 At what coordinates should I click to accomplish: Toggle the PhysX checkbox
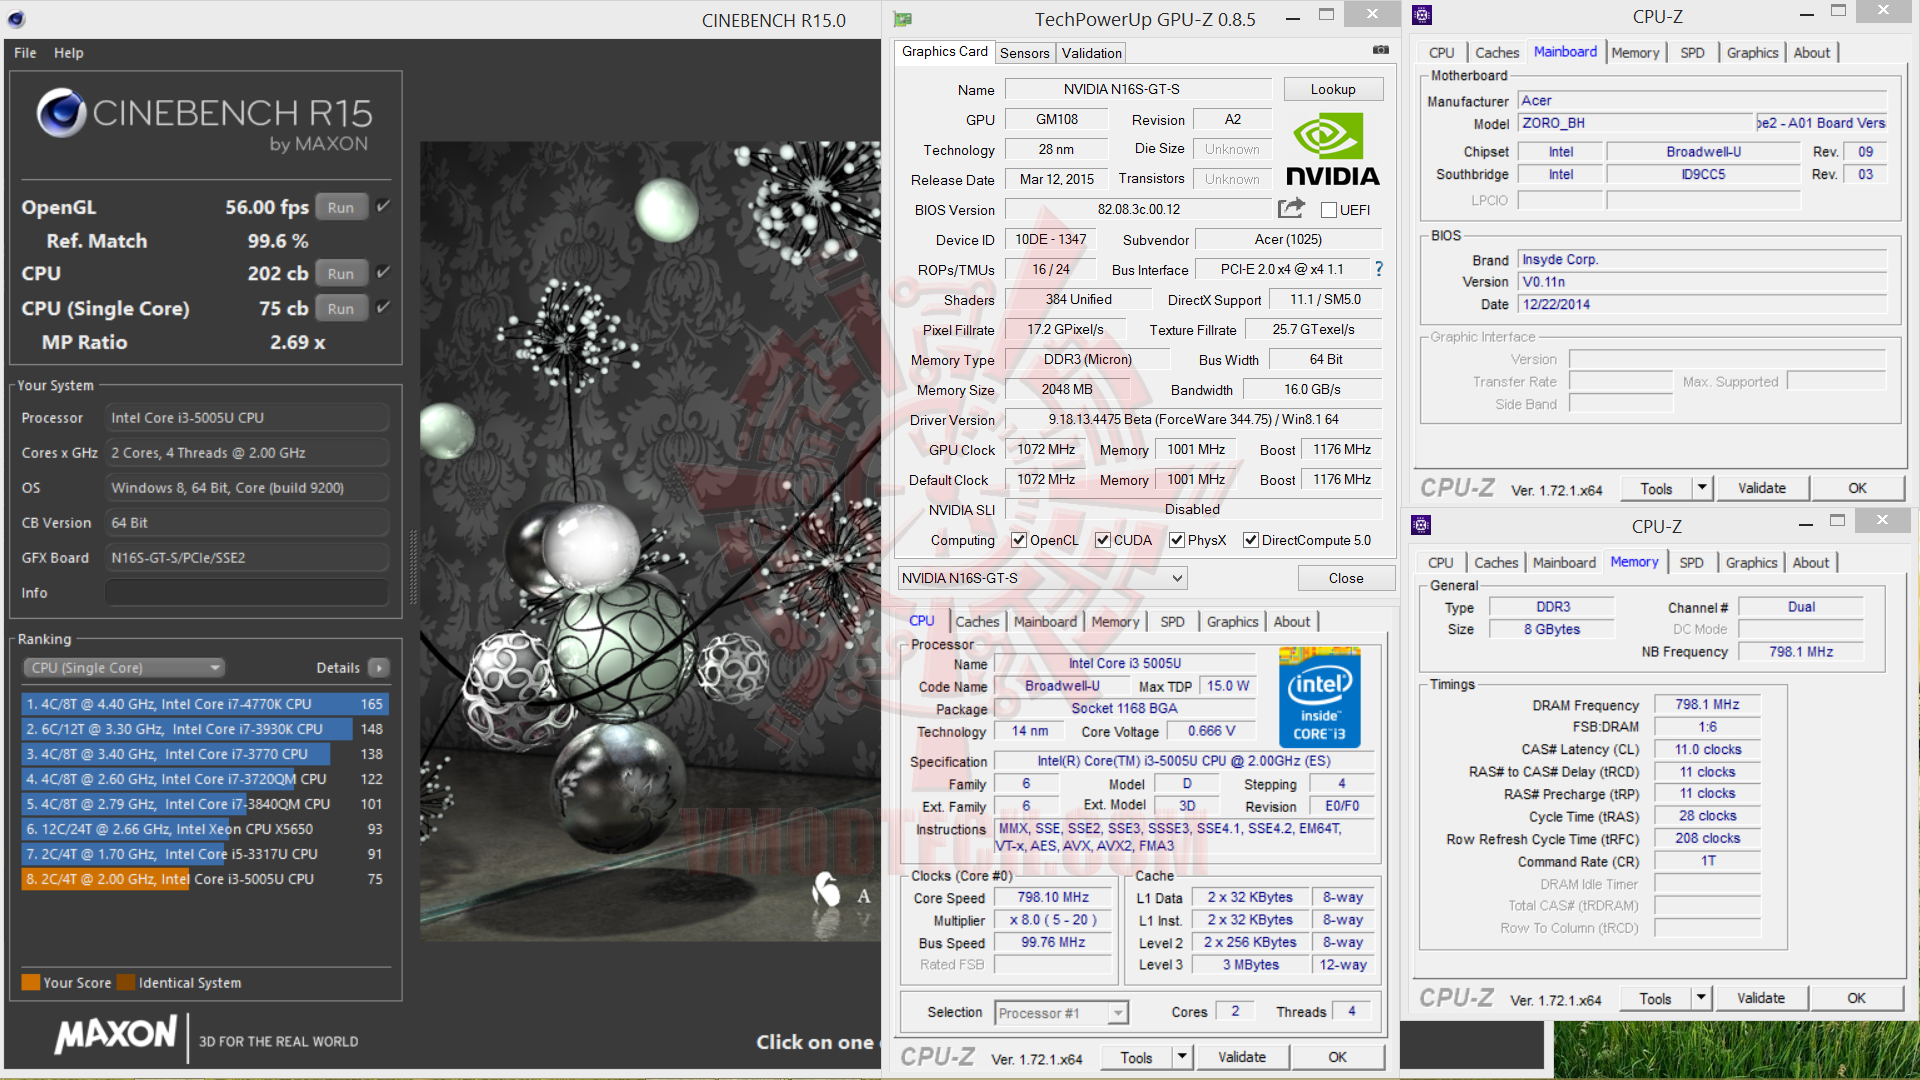click(x=1177, y=540)
